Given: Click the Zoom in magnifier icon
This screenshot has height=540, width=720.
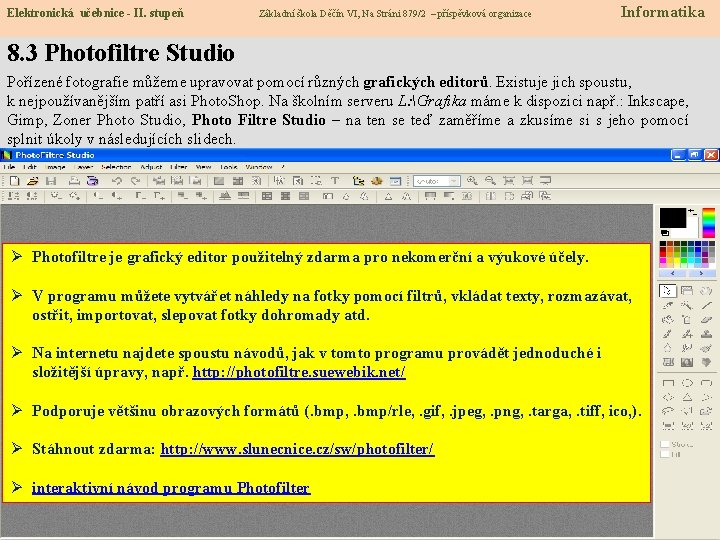Looking at the screenshot, I should (x=472, y=181).
